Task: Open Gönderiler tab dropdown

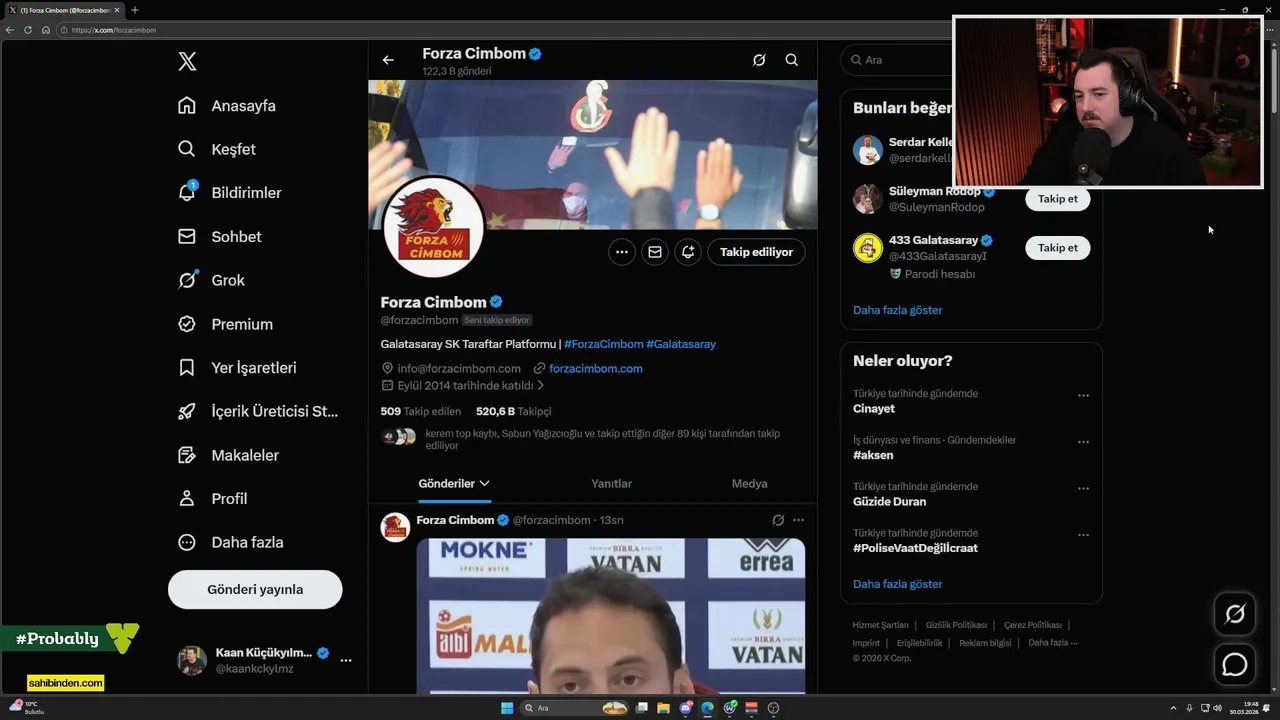Action: pyautogui.click(x=454, y=484)
